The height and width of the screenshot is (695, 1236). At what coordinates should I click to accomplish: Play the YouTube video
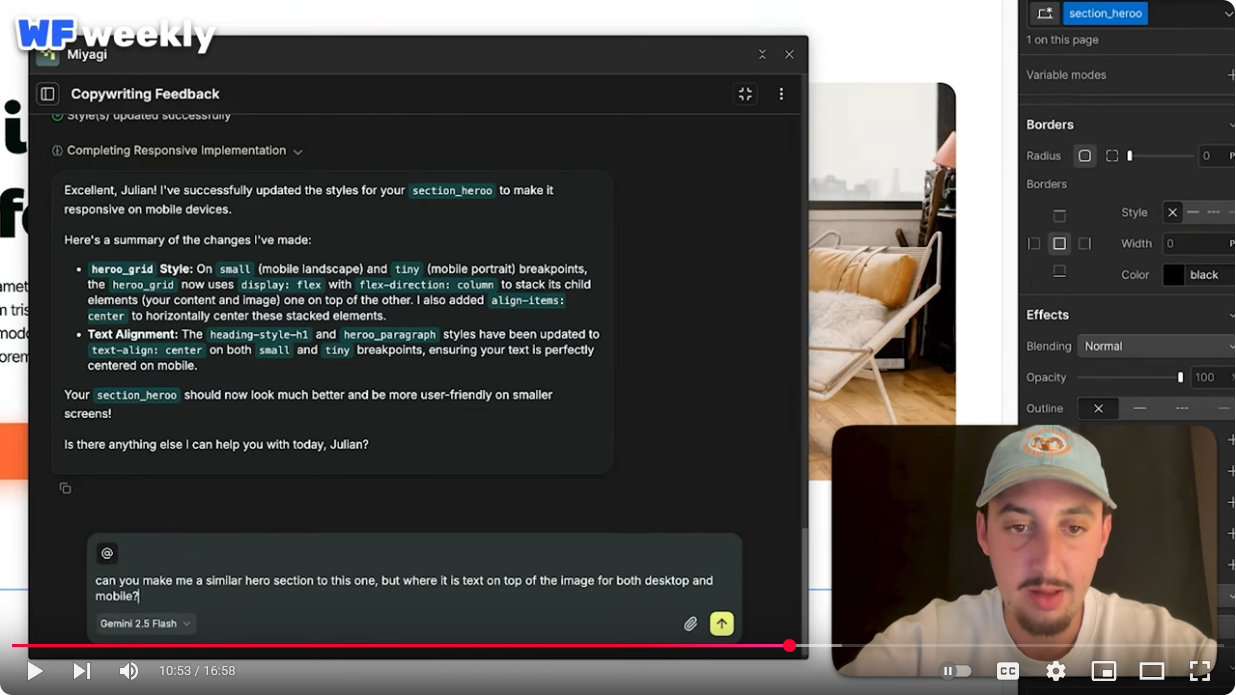coord(34,671)
